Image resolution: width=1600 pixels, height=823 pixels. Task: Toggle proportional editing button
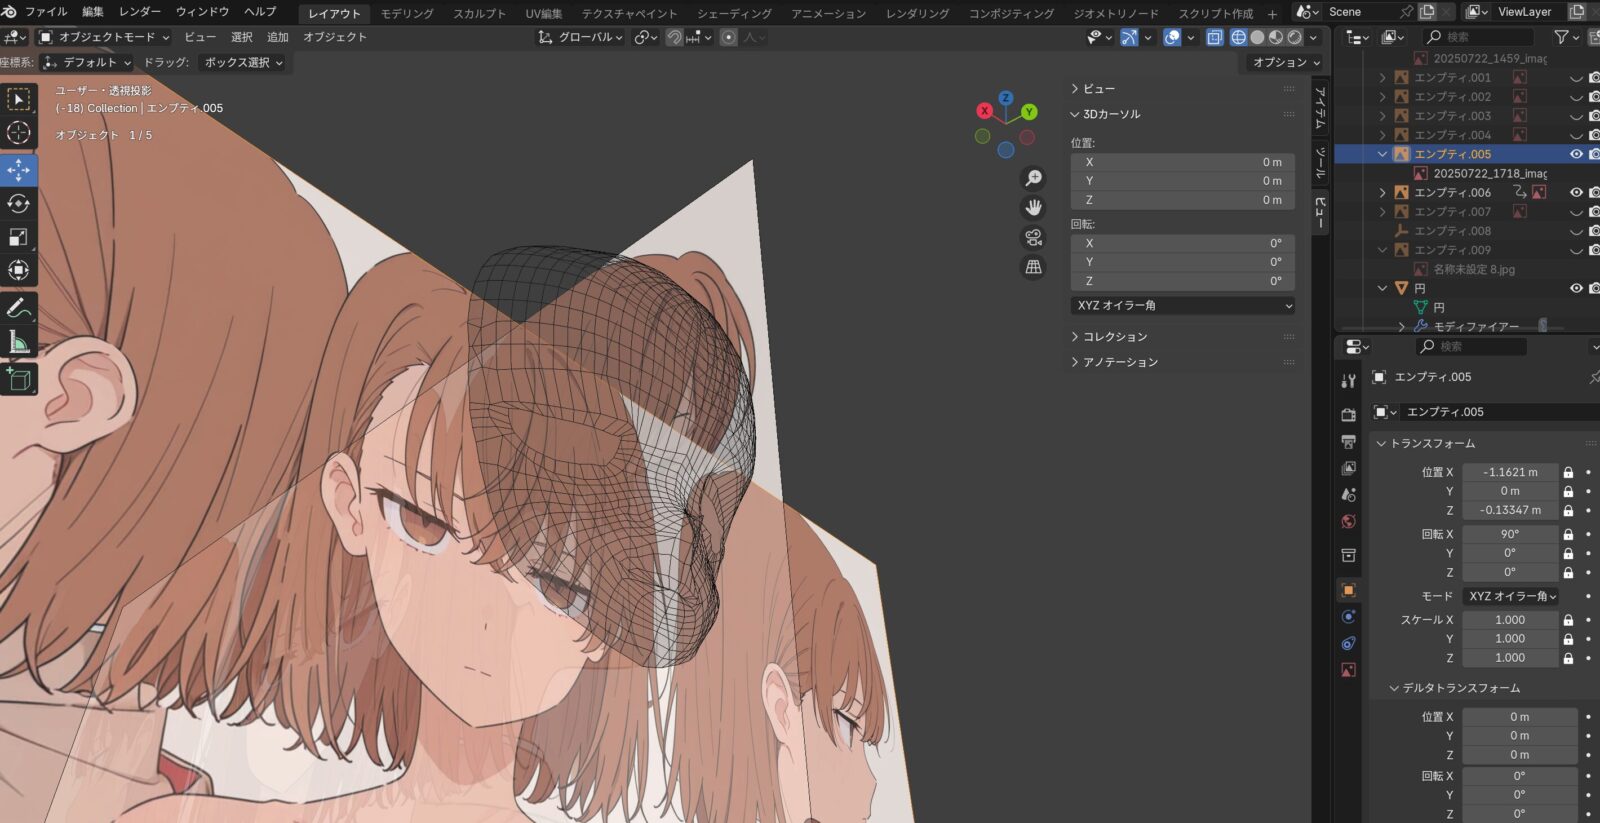(x=729, y=37)
